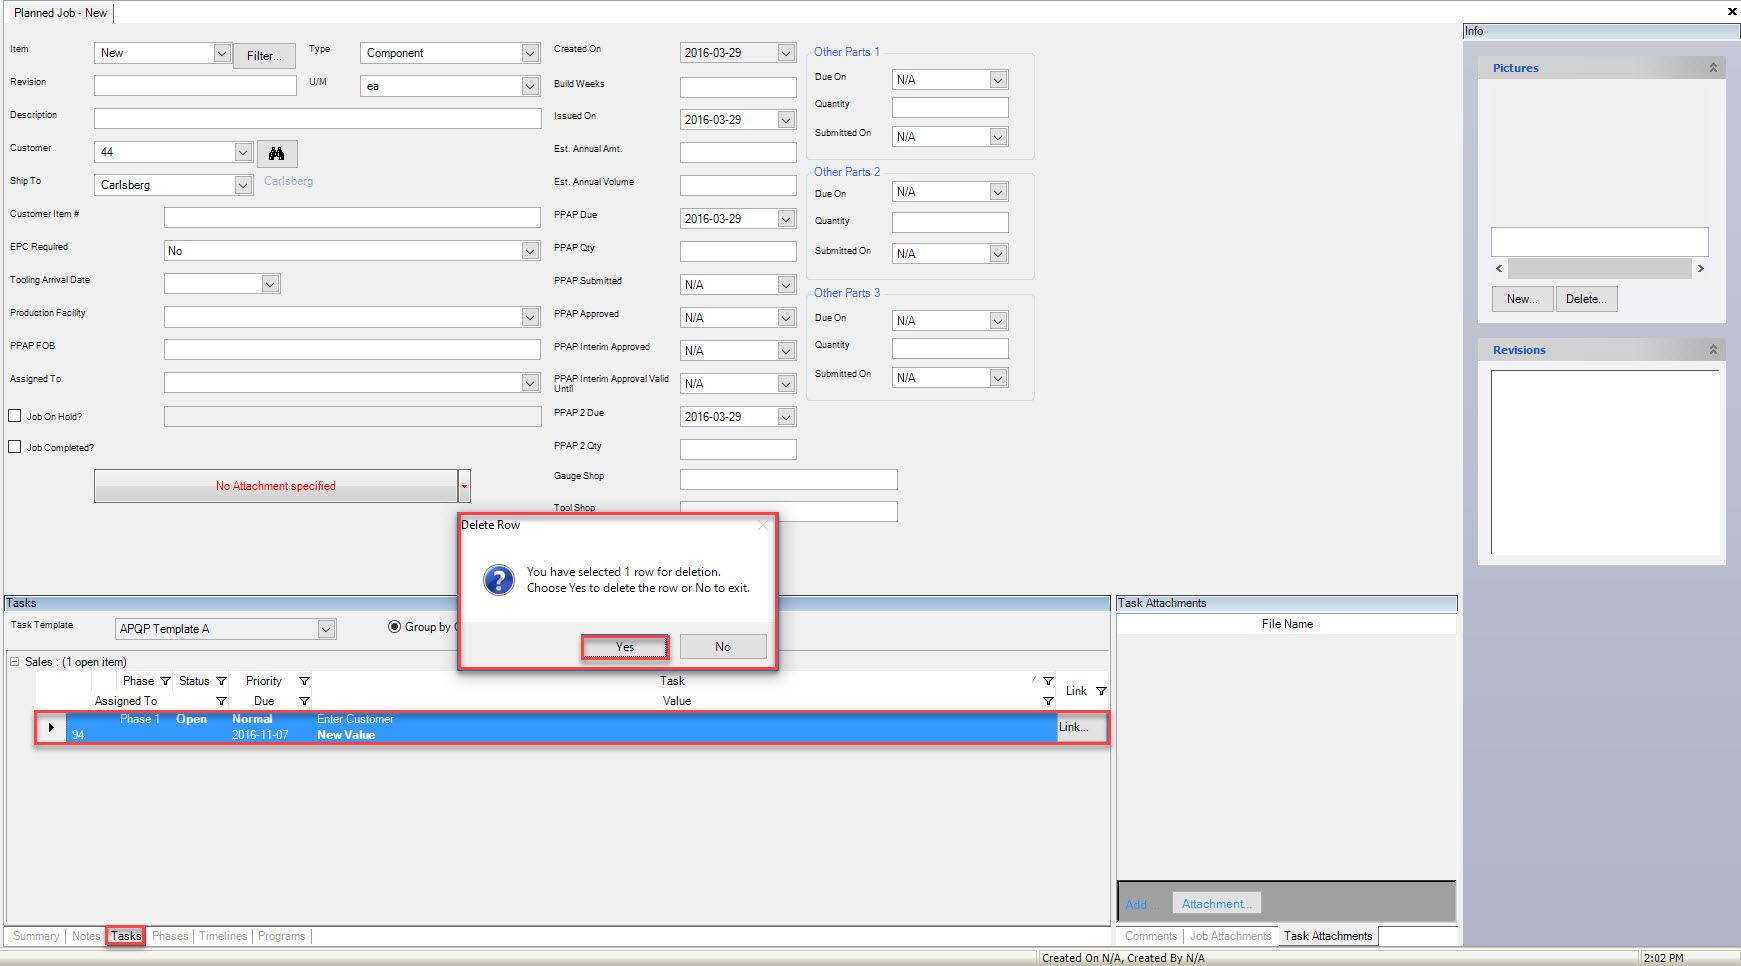Close the Planned Job window
Screen dimensions: 1741x966
(x=1732, y=11)
